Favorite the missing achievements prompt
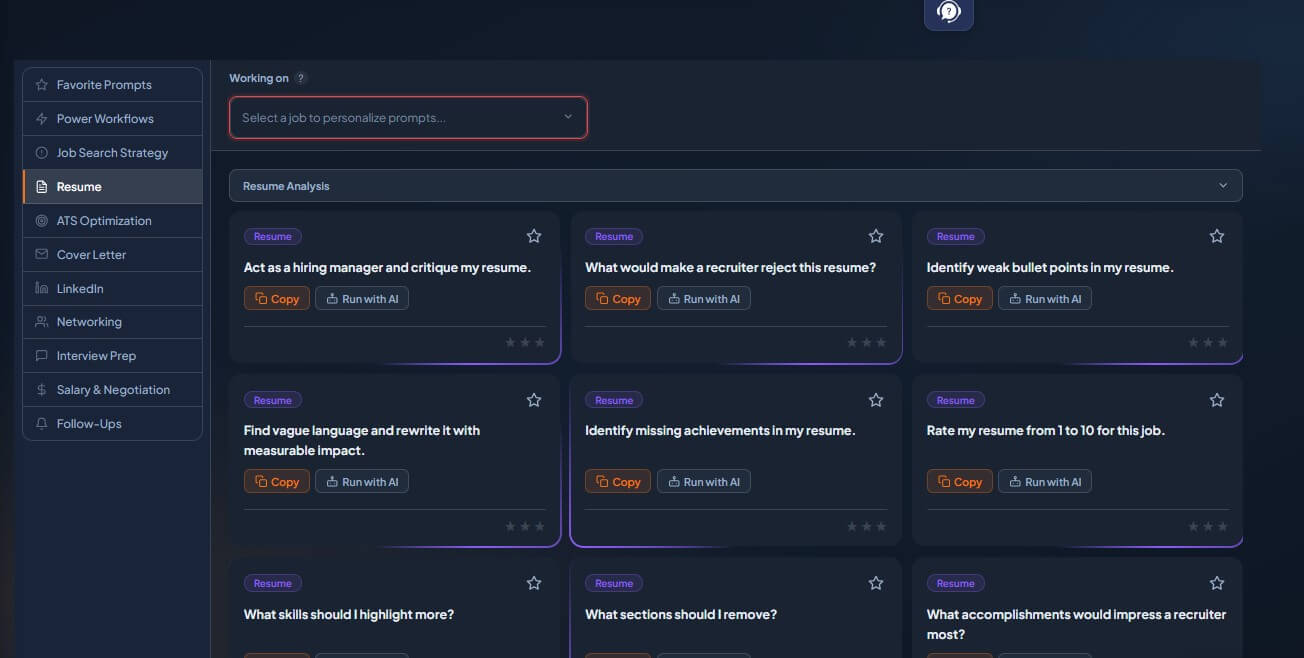 [876, 400]
